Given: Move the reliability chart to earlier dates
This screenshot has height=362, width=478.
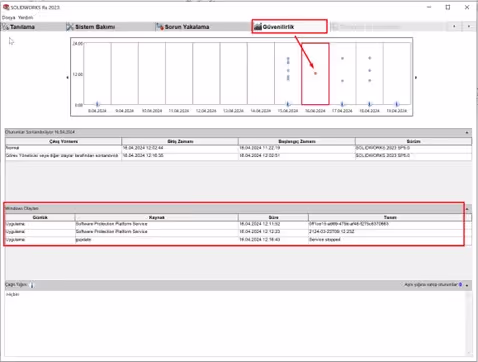Looking at the screenshot, I should pyautogui.click(x=67, y=77).
